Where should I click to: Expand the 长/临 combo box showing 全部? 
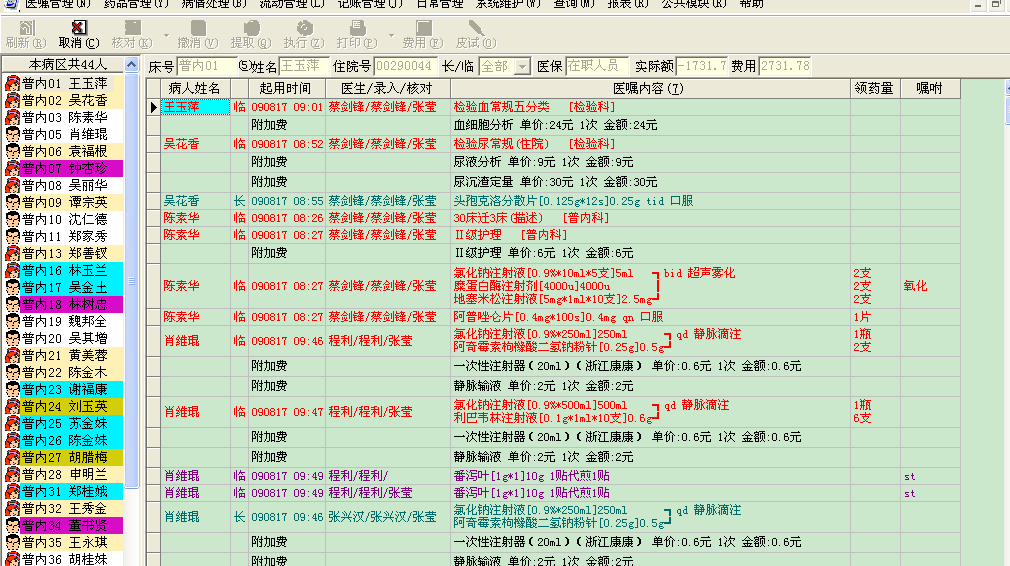pos(522,66)
